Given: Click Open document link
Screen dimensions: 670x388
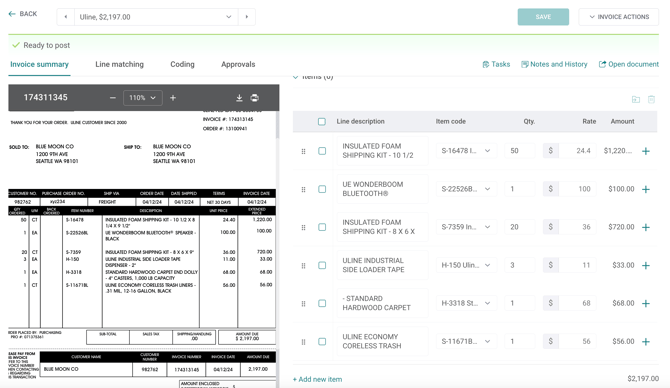Looking at the screenshot, I should [629, 64].
